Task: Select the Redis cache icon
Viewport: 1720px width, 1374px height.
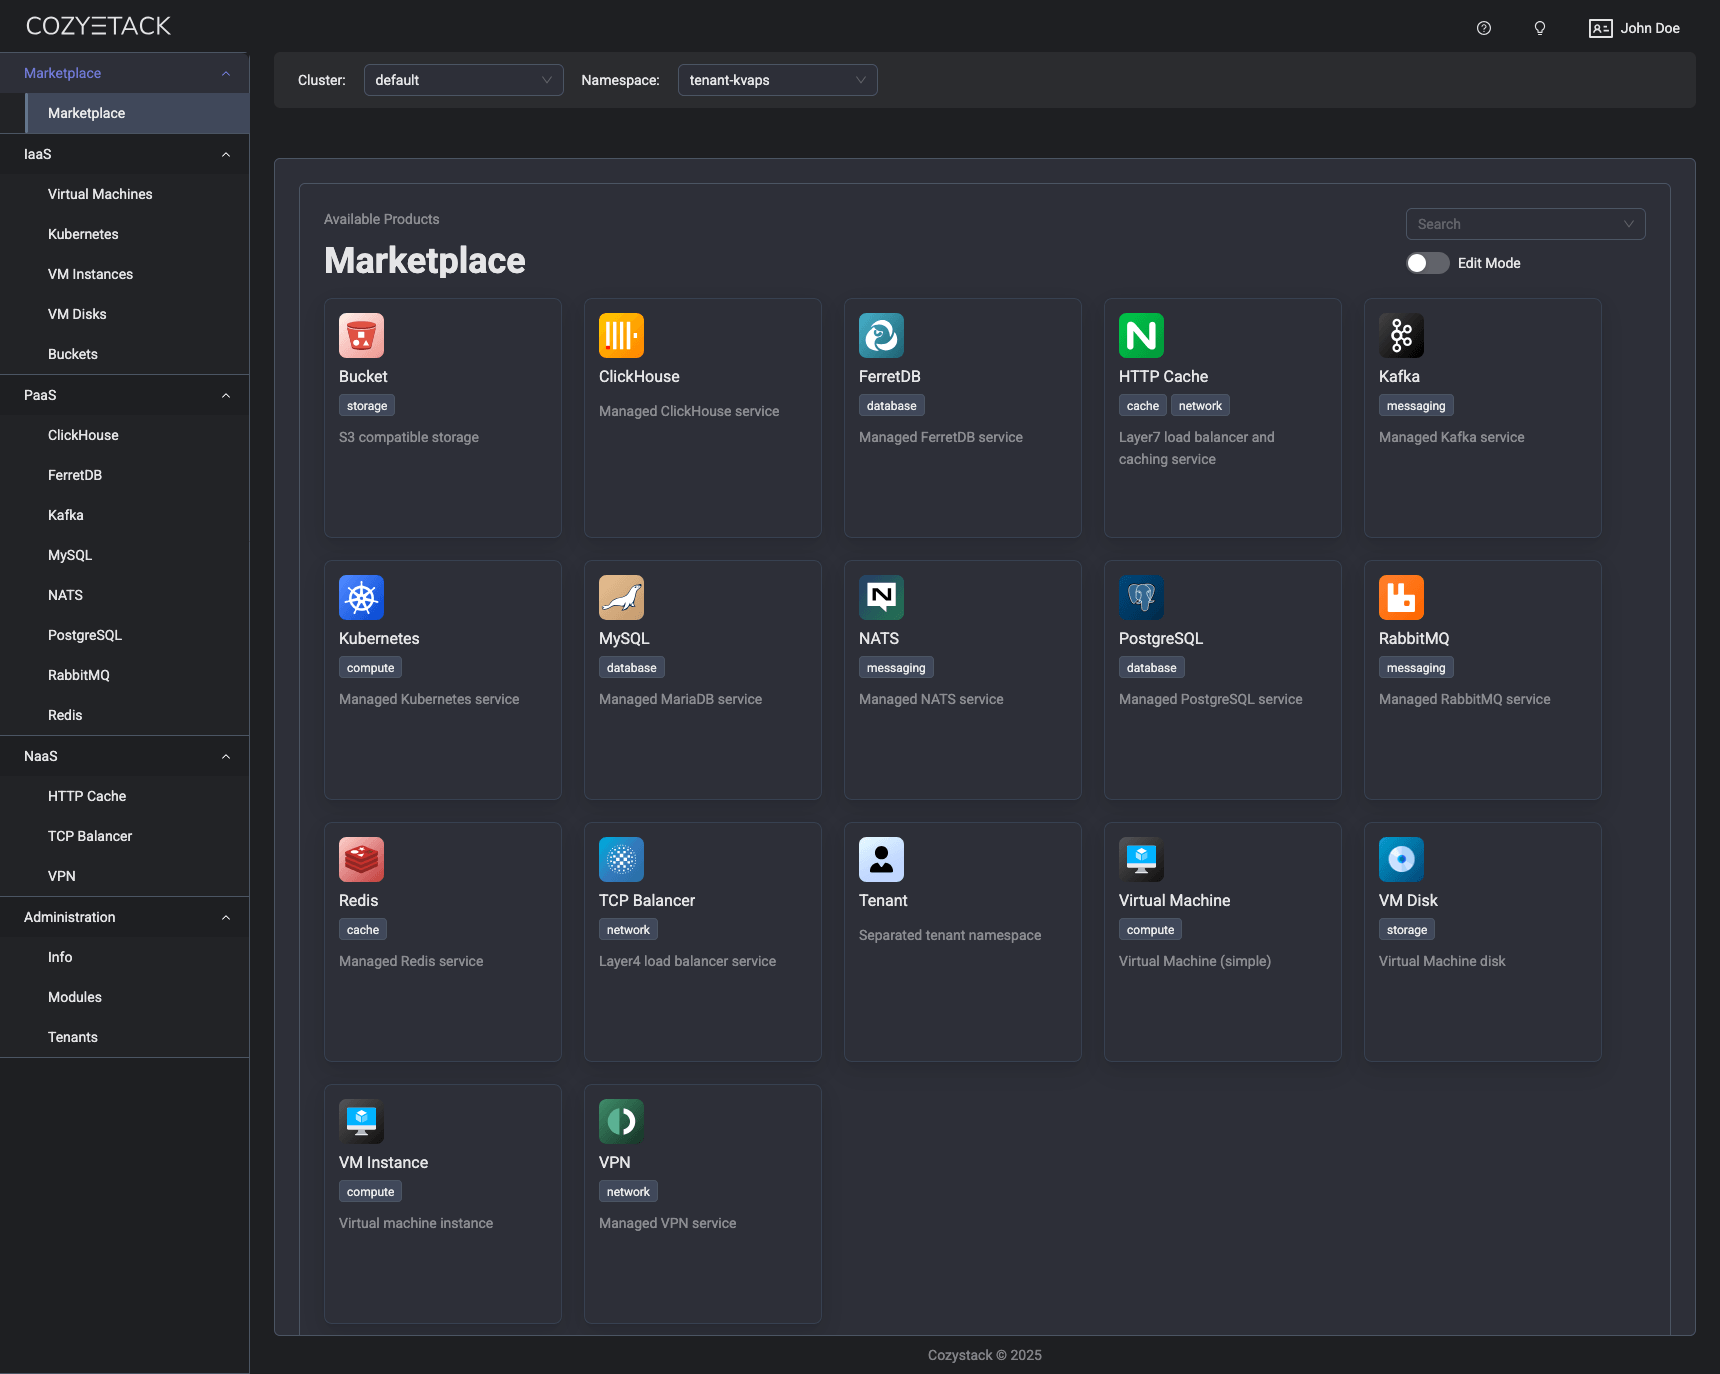Action: (x=361, y=859)
